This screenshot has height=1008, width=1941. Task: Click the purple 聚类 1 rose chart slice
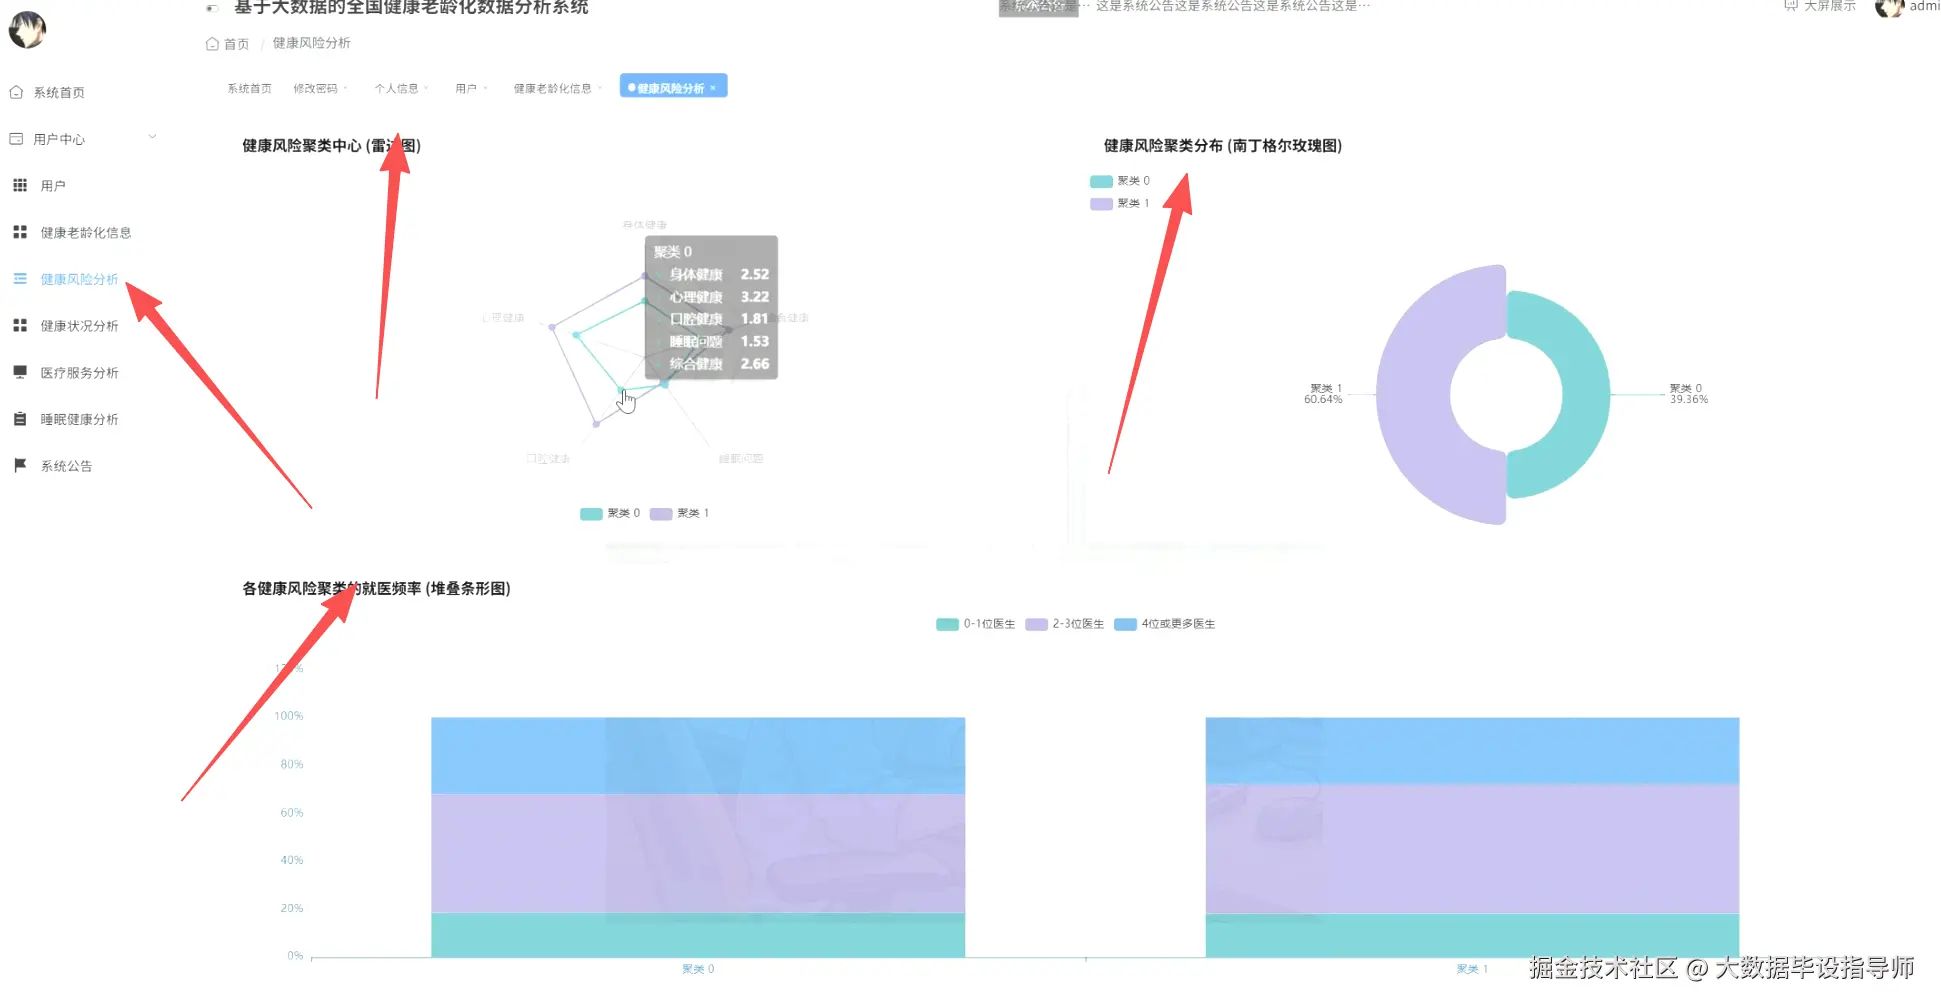[x=1412, y=395]
